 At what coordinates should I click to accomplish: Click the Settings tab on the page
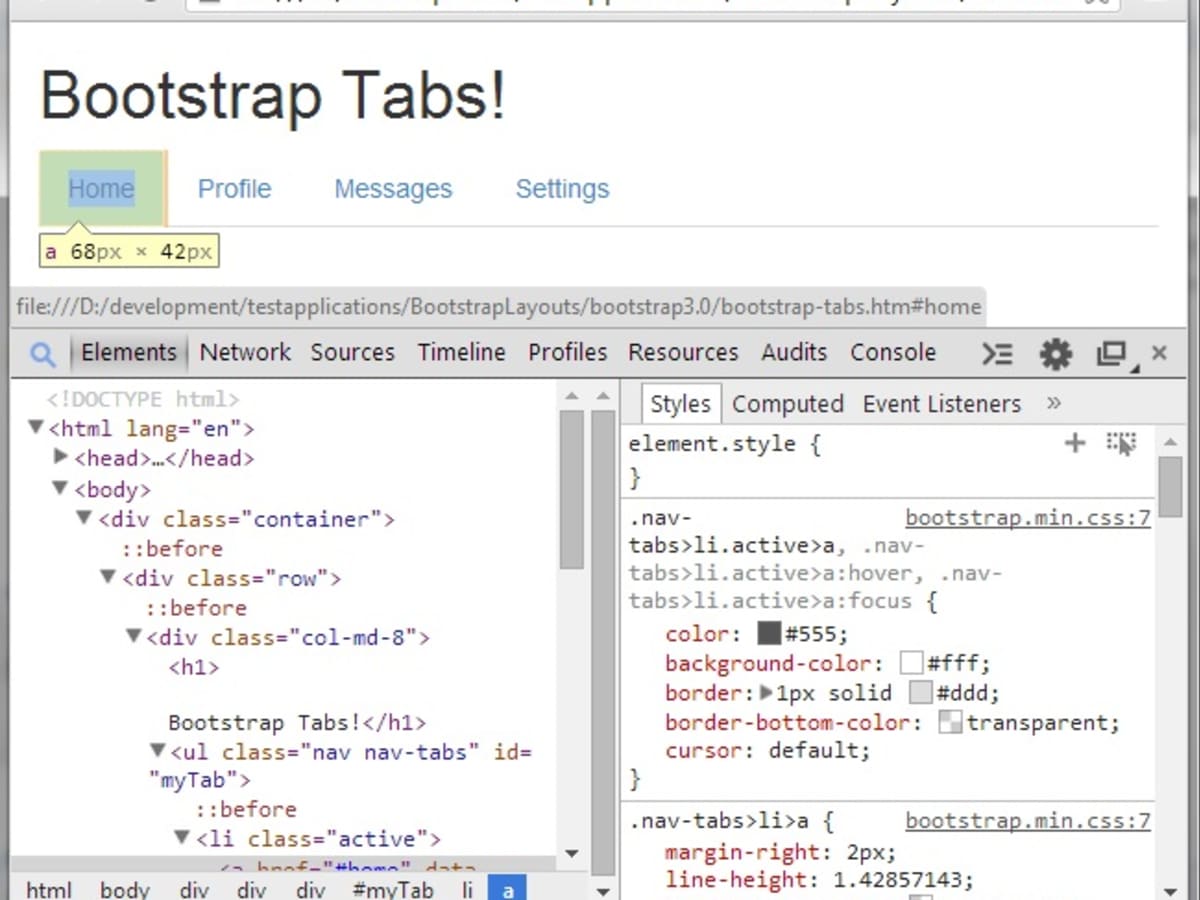(562, 189)
